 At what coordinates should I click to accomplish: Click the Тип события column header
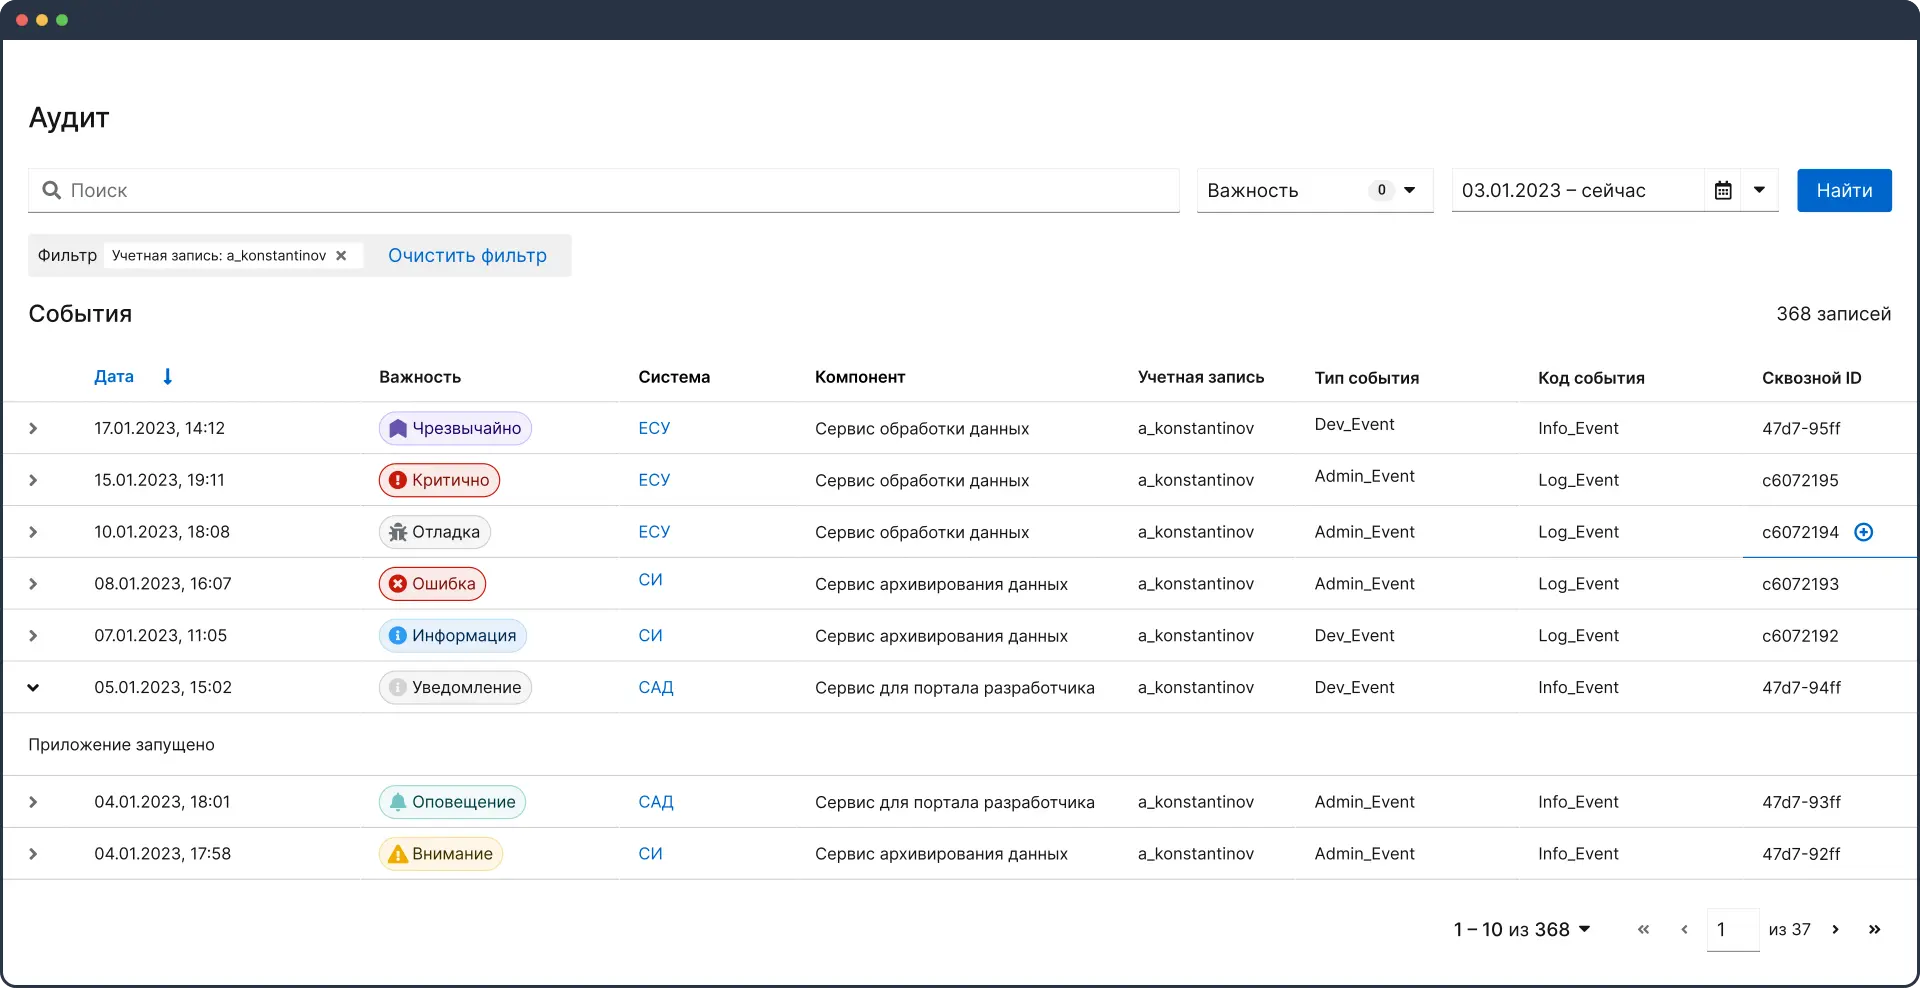tap(1367, 378)
